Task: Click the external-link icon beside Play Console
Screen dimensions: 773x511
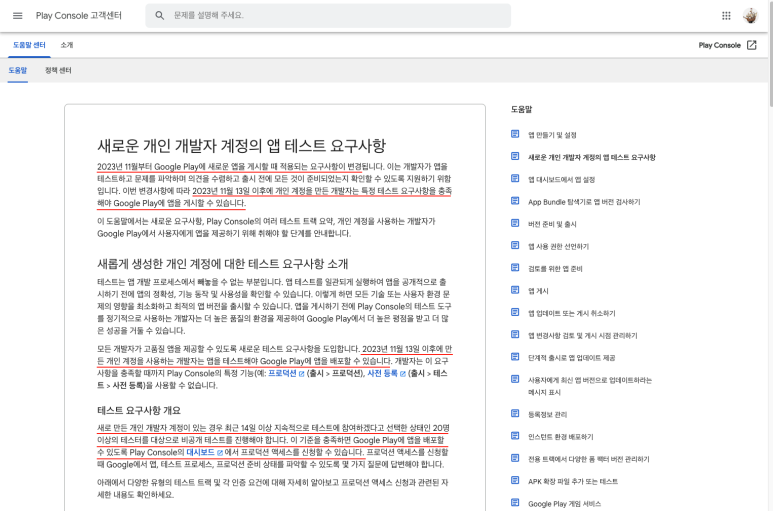Action: pos(752,45)
